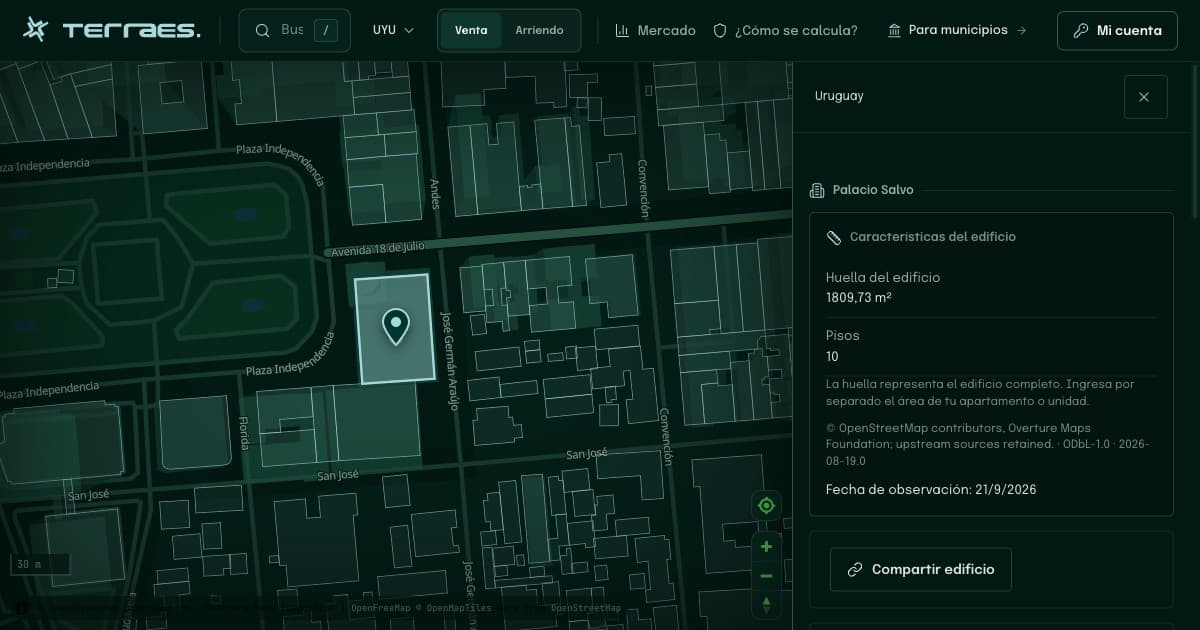Click the building icon beside Palacio Salvo
The image size is (1200, 630).
[x=816, y=190]
